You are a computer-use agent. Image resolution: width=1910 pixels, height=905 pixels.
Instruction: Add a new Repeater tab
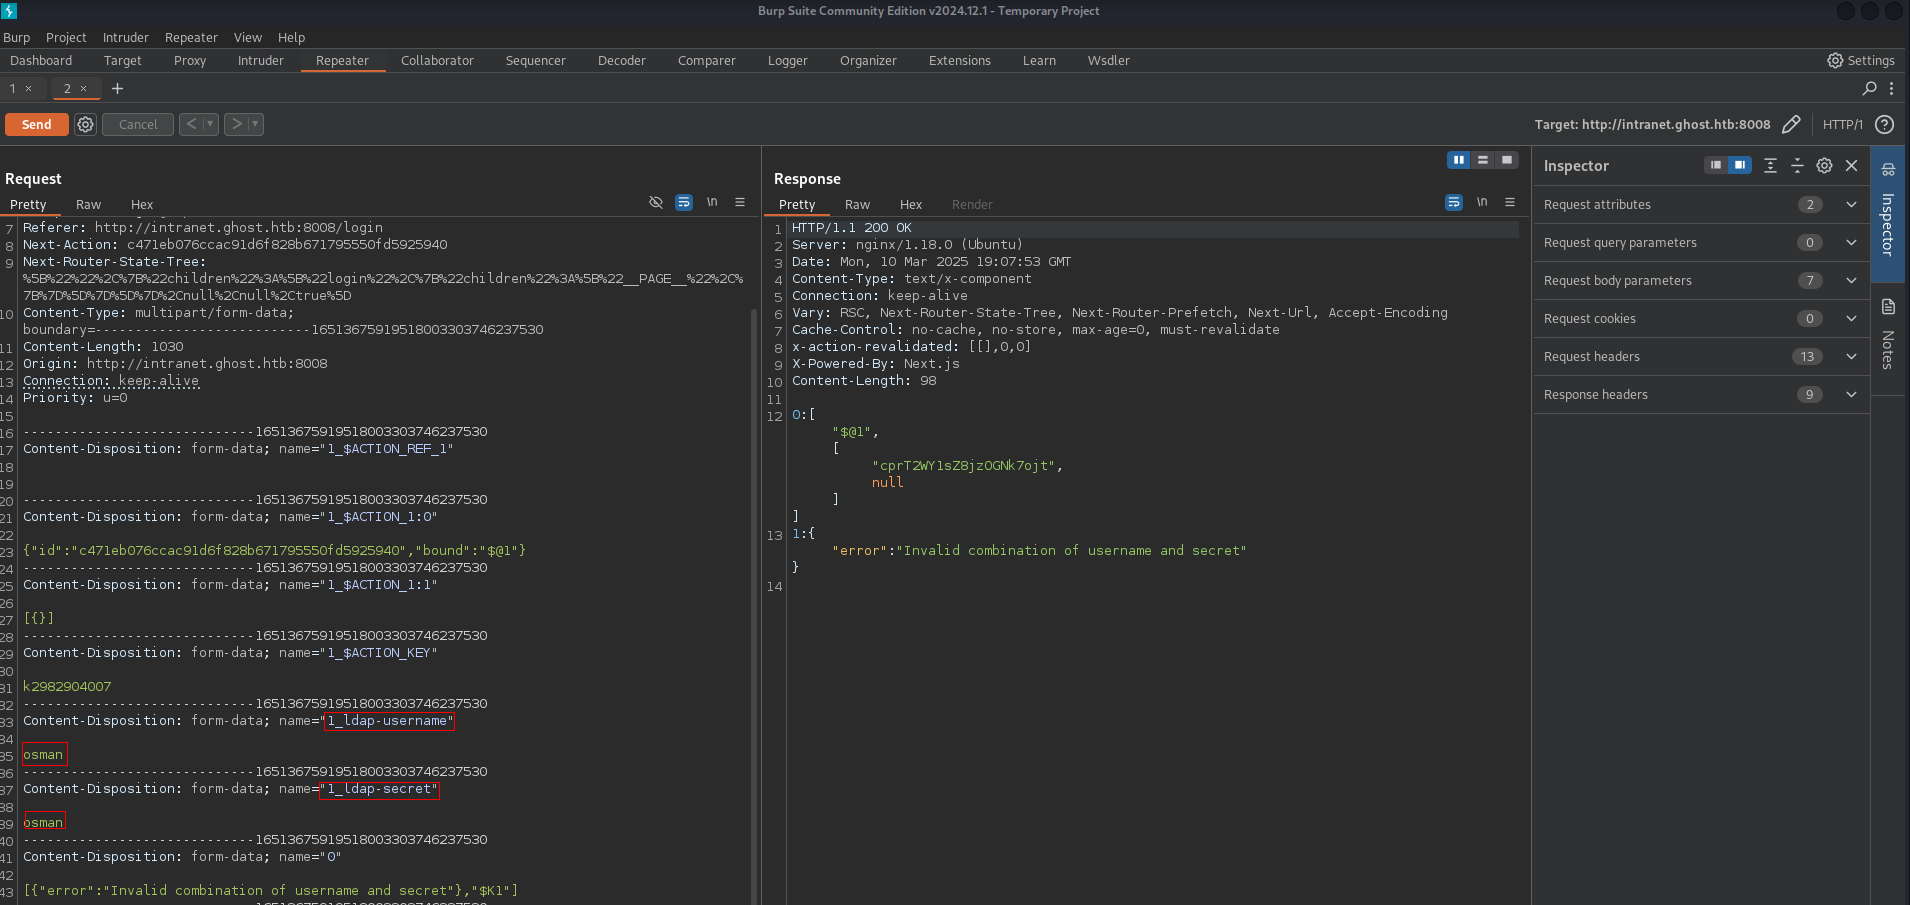point(117,89)
